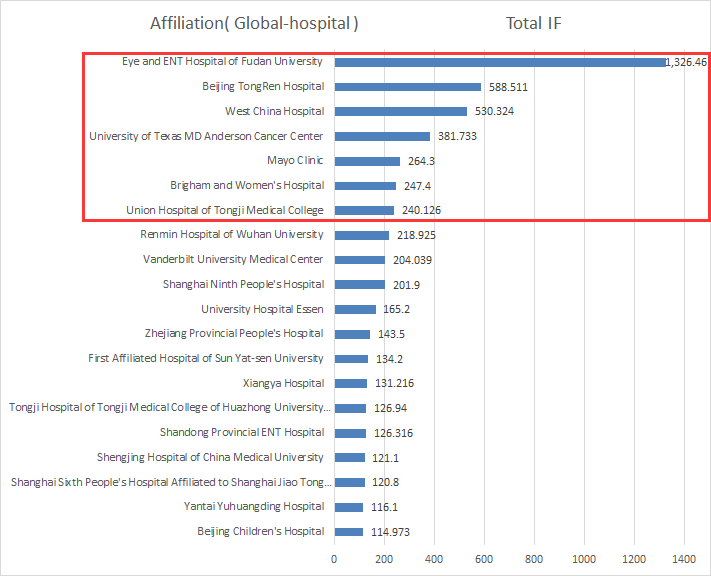The height and width of the screenshot is (576, 711).
Task: Click Renmin Hospital of Wuhan University label
Action: 232,234
